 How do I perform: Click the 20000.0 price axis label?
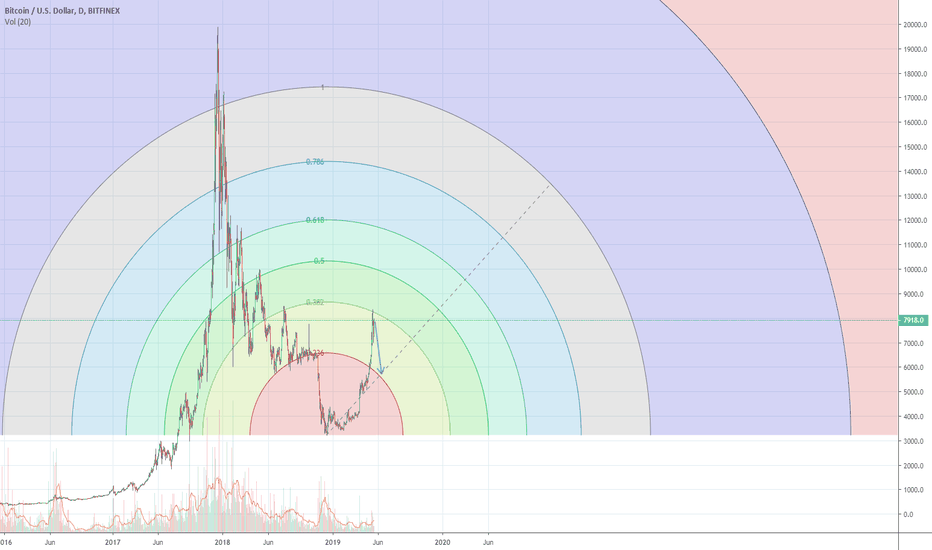pyautogui.click(x=915, y=25)
